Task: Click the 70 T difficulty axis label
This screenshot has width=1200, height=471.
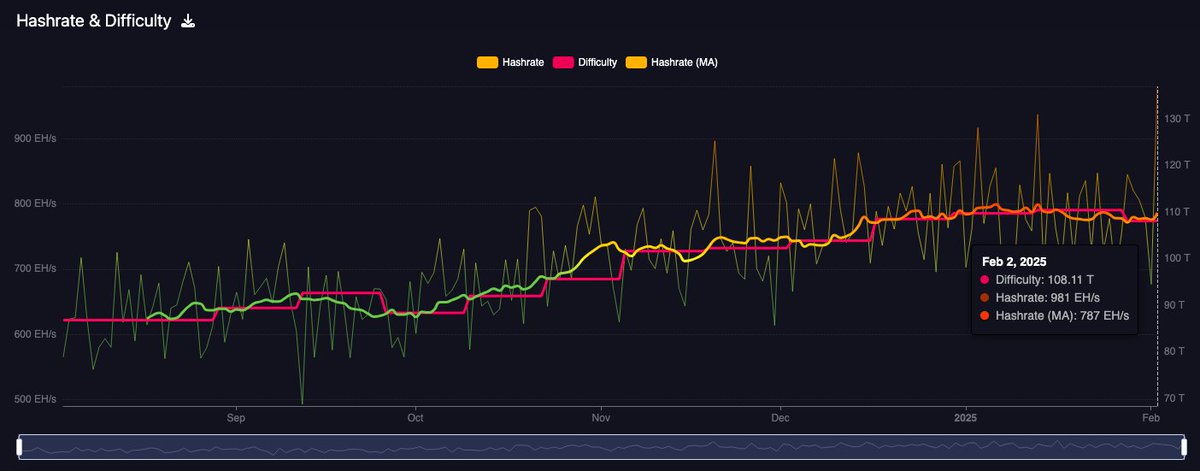Action: click(x=1176, y=399)
